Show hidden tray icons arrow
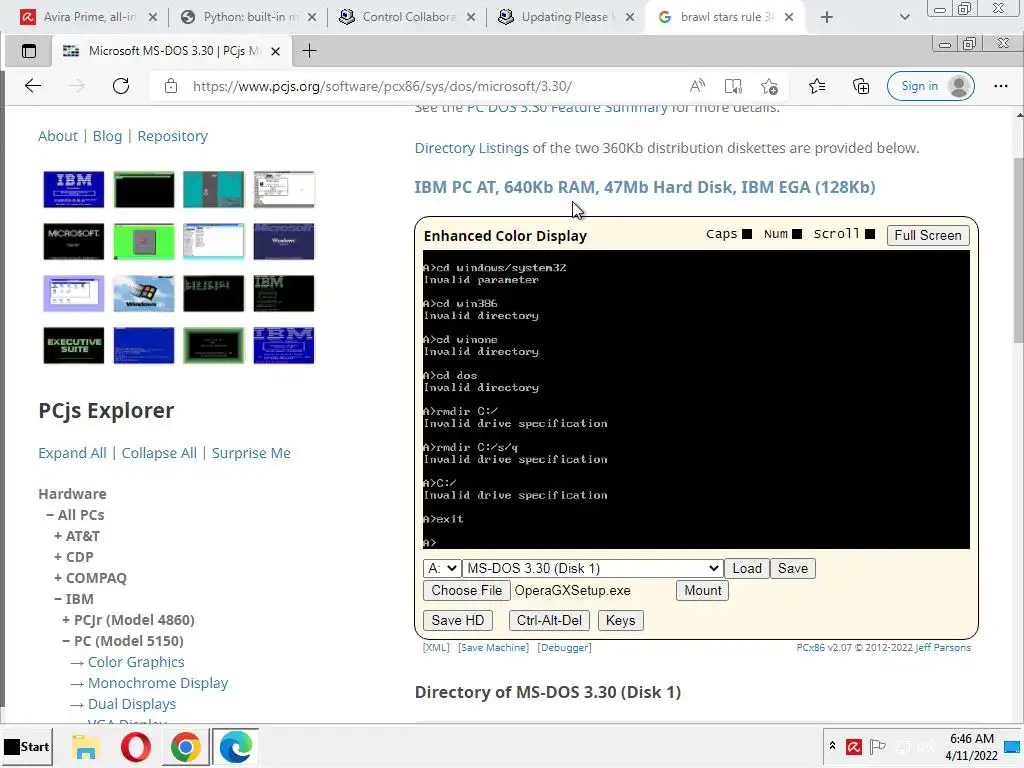The image size is (1024, 768). 832,746
